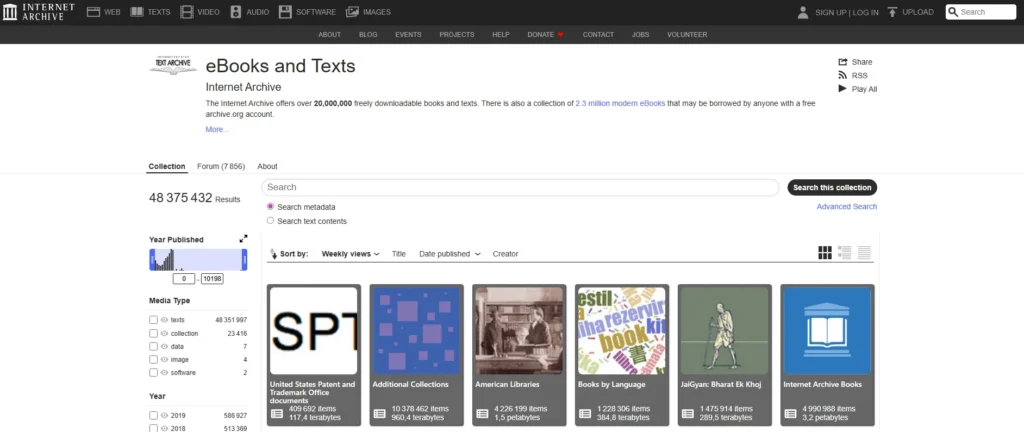
Task: Expand the Year Published histogram icon
Action: click(x=244, y=239)
